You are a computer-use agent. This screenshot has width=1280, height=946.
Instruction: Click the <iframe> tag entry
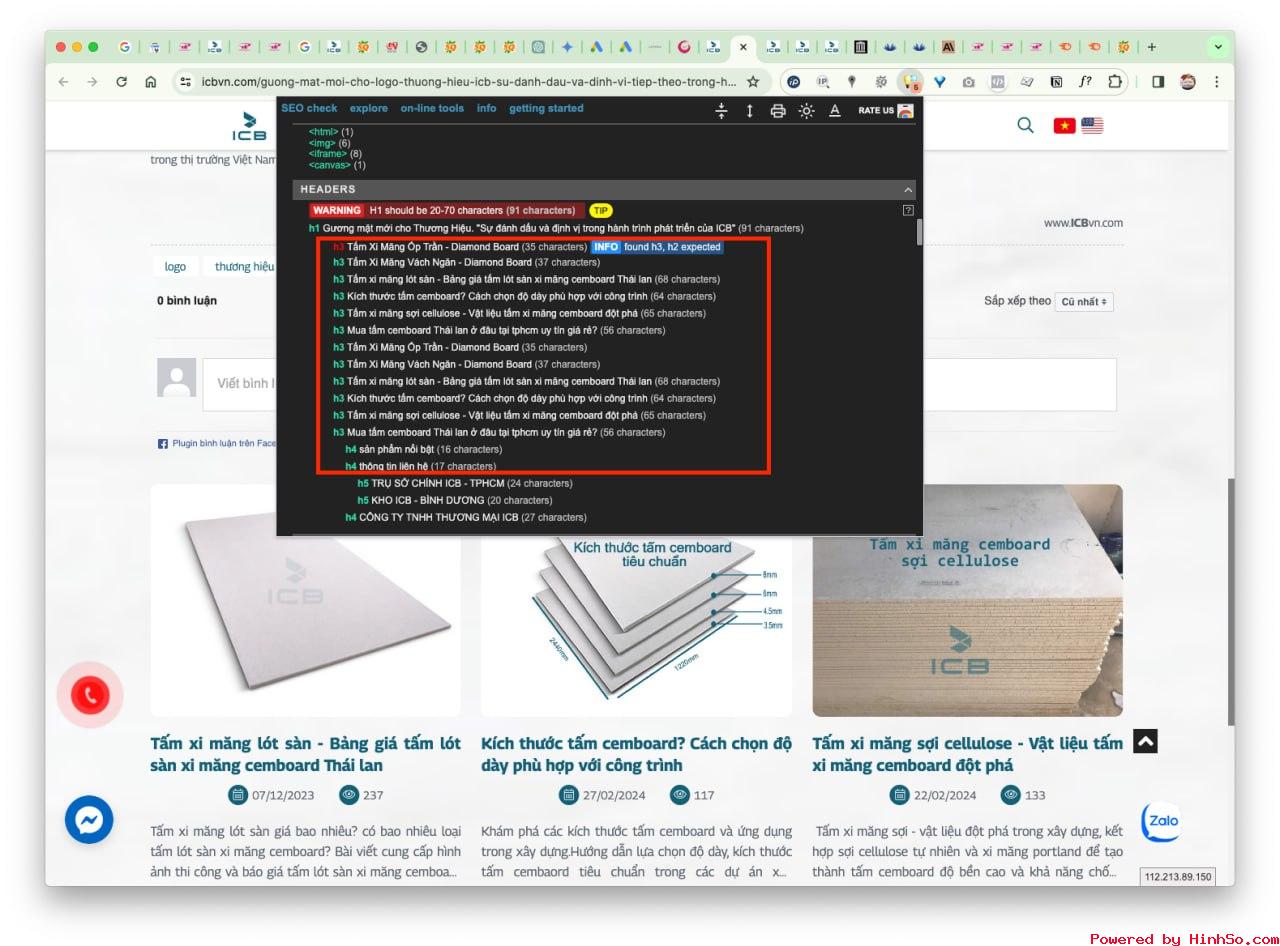[x=335, y=154]
